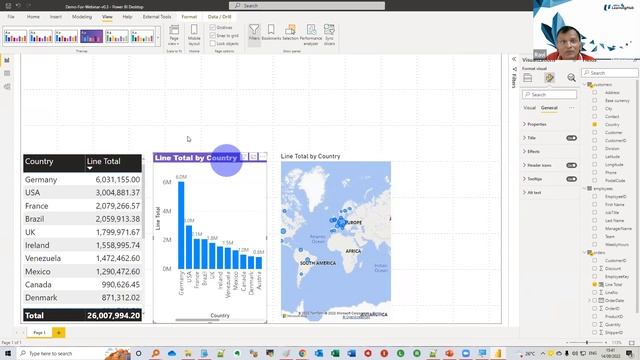Image resolution: width=640 pixels, height=360 pixels.
Task: Click the add new page button
Action: 58,333
